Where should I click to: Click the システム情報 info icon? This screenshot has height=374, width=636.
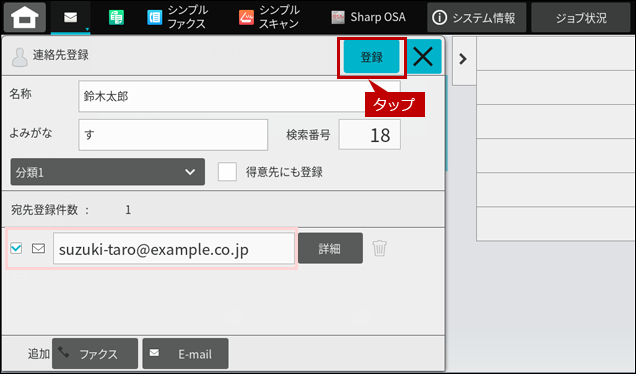(x=440, y=17)
